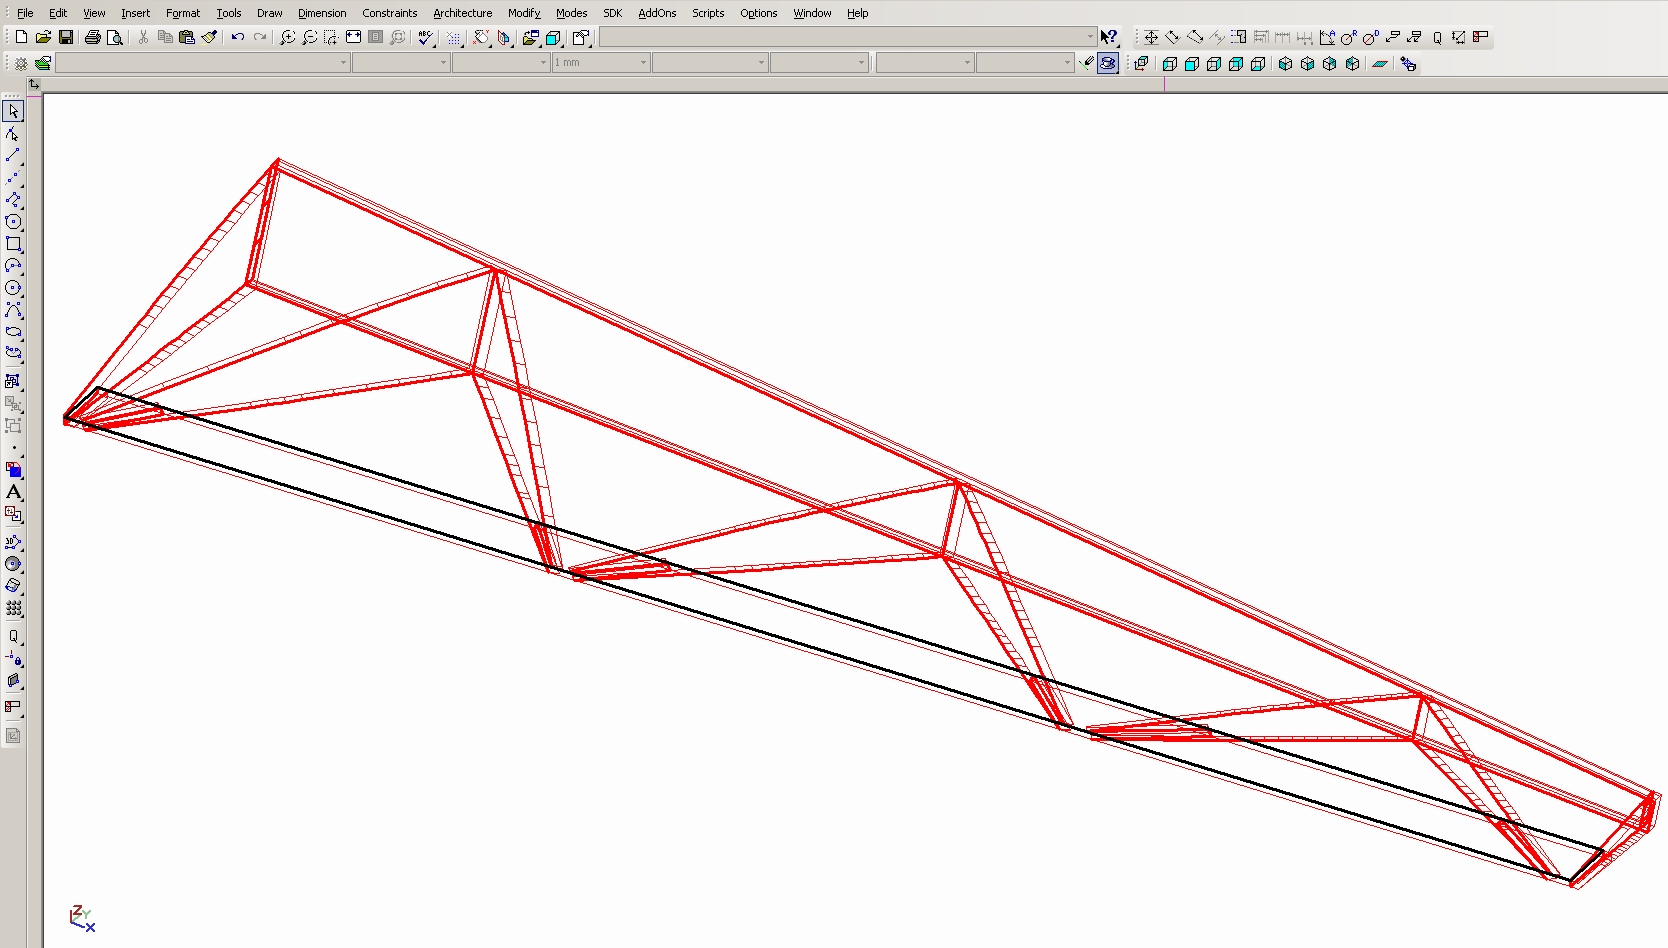Select the arrow Select tool
Screen dimensions: 1668x948
13,112
